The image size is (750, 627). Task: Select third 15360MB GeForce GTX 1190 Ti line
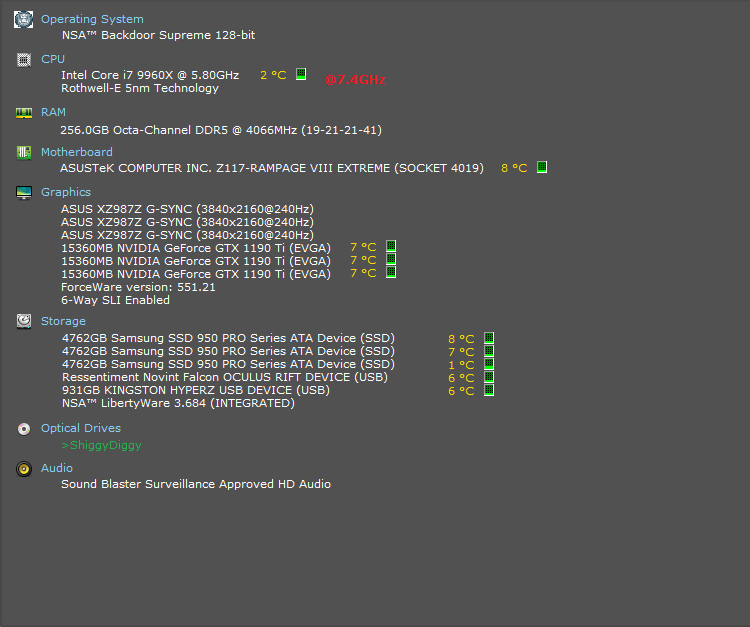pyautogui.click(x=196, y=274)
